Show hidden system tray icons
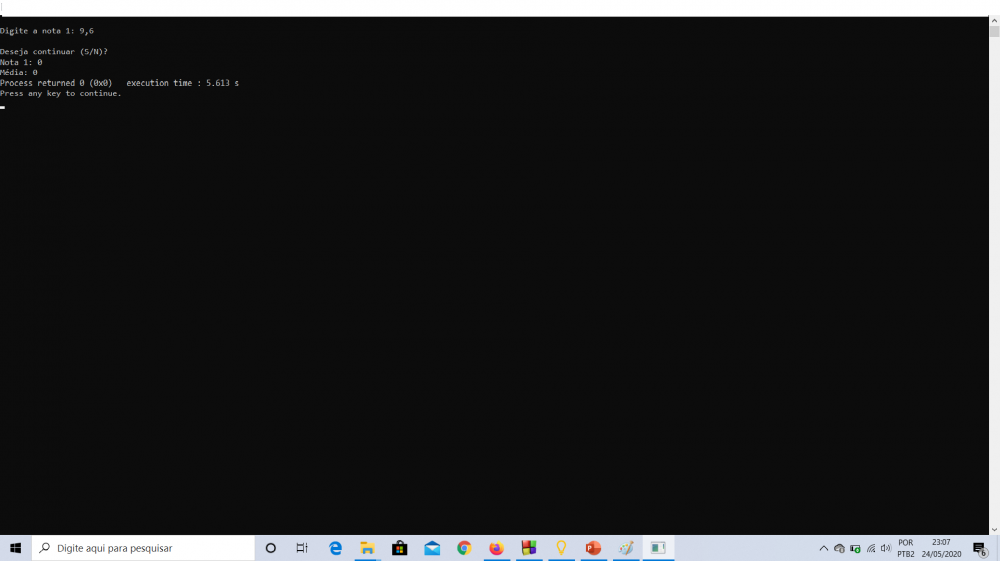Screen dimensions: 1000x561 (823, 548)
